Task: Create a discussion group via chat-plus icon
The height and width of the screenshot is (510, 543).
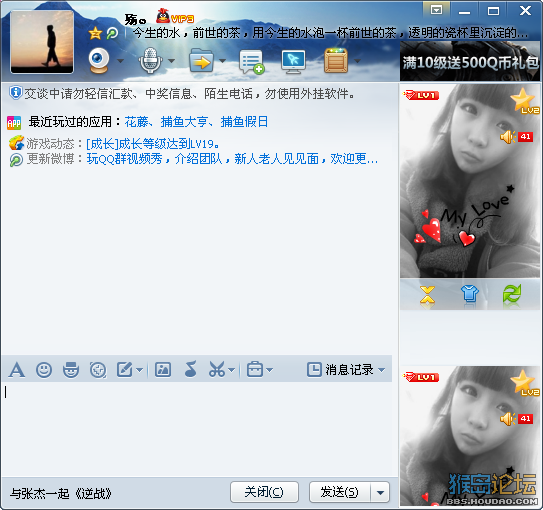Action: [252, 62]
